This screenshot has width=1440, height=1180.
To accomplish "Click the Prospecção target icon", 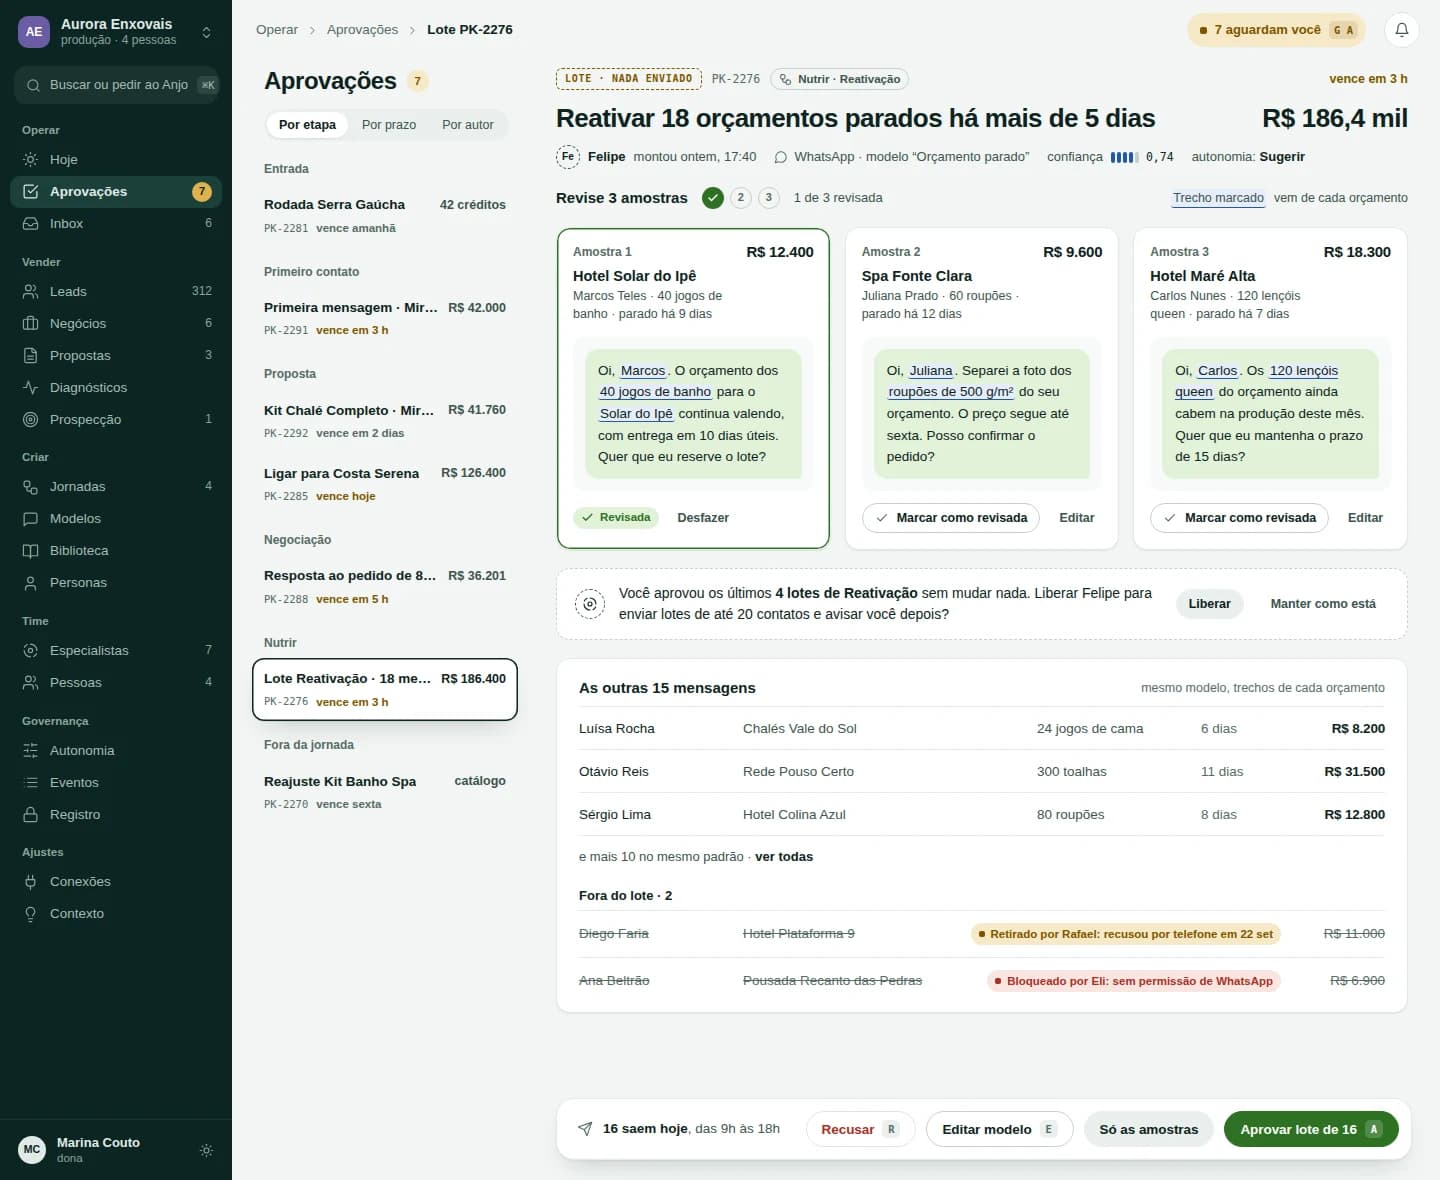I will click(x=31, y=419).
